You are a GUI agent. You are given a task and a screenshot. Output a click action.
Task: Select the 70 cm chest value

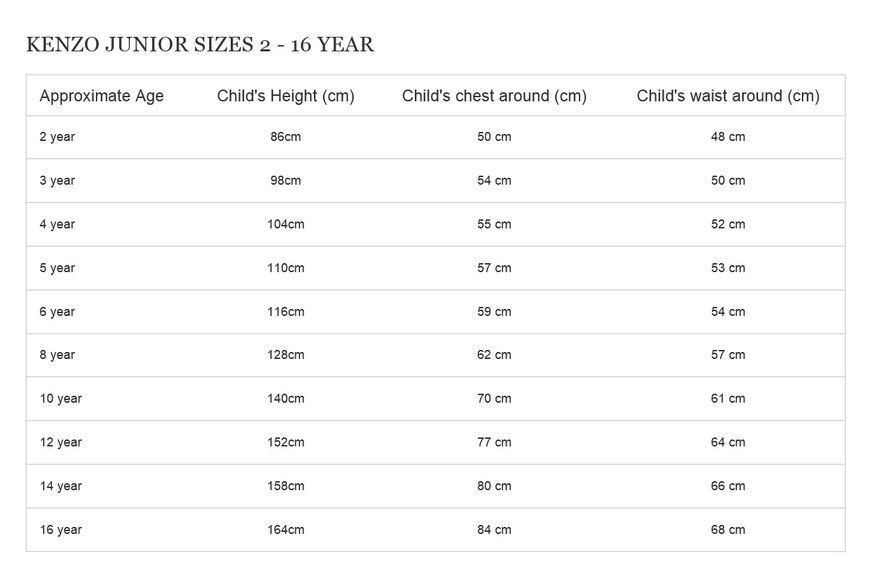tap(494, 398)
